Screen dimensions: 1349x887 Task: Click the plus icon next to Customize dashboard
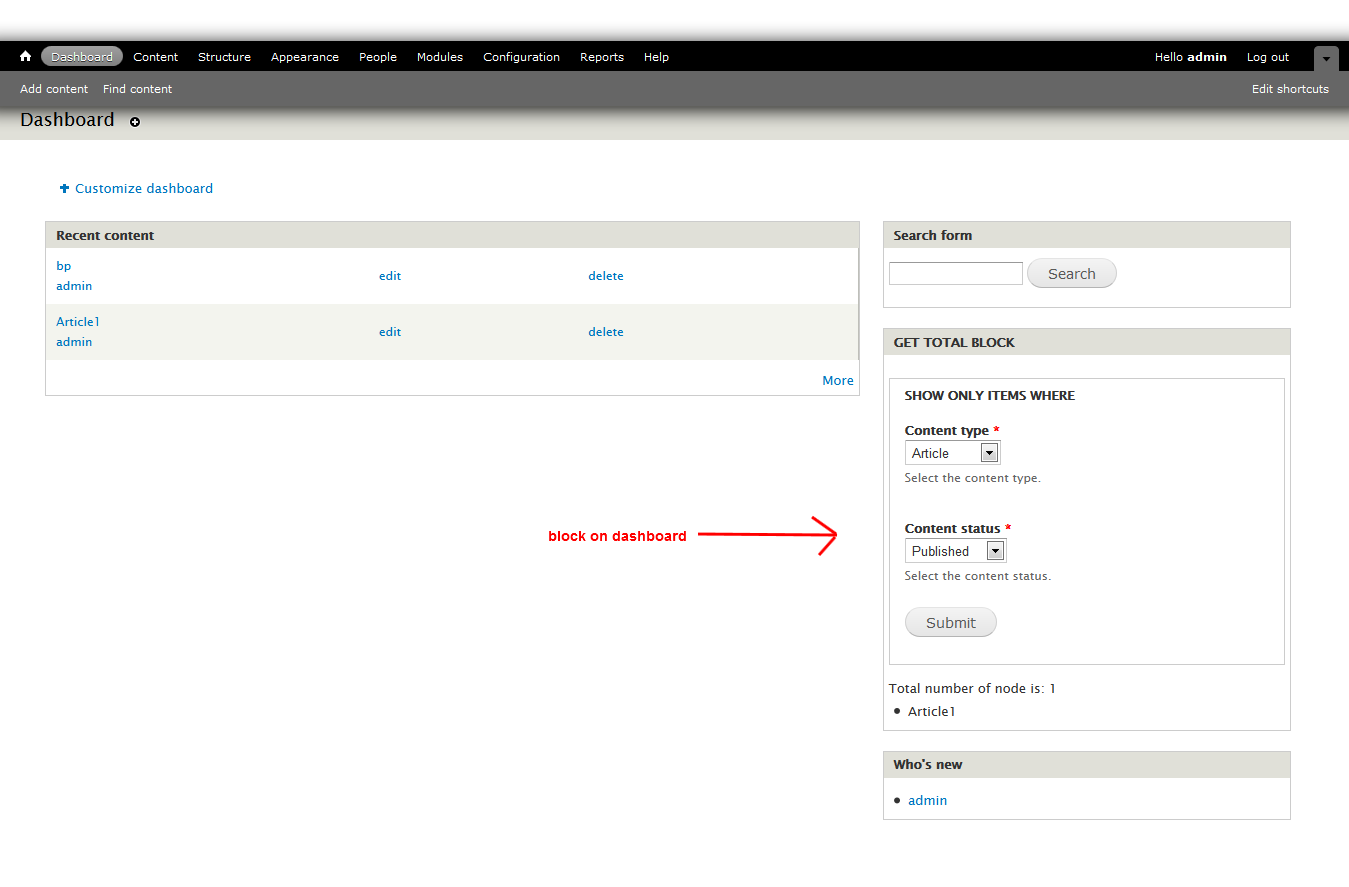point(63,188)
